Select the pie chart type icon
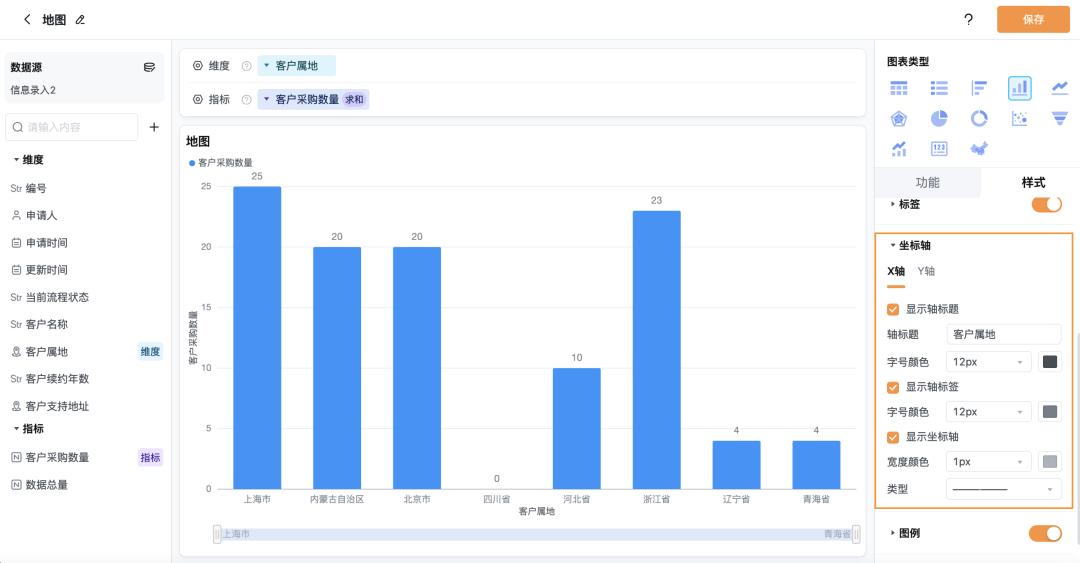This screenshot has width=1080, height=563. pyautogui.click(x=939, y=119)
